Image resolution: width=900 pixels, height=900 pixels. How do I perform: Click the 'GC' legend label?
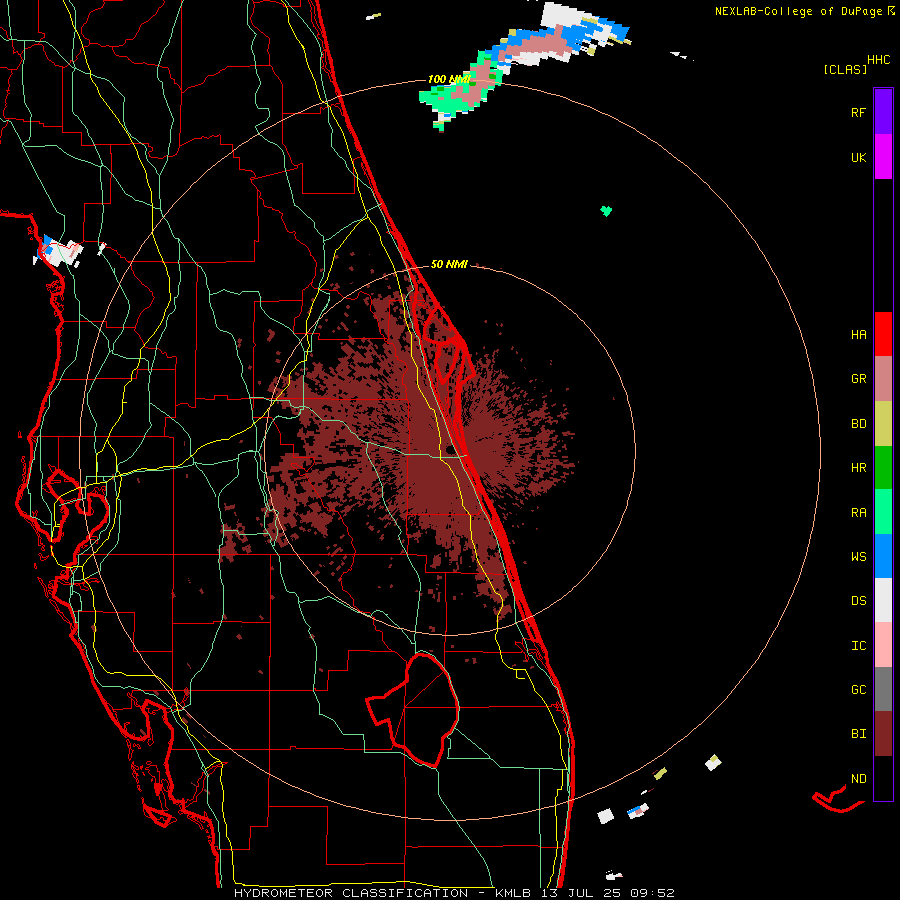(x=858, y=690)
